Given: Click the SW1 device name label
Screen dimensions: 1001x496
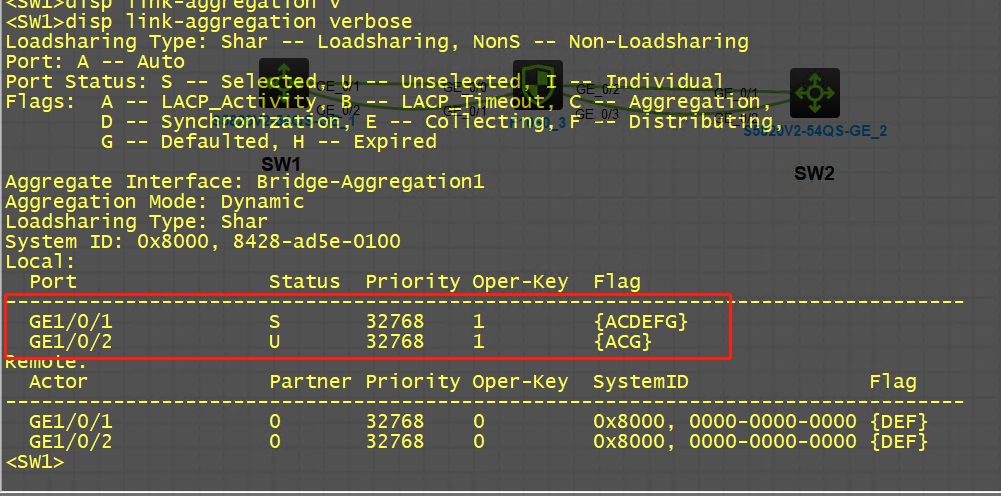Looking at the screenshot, I should (x=281, y=163).
